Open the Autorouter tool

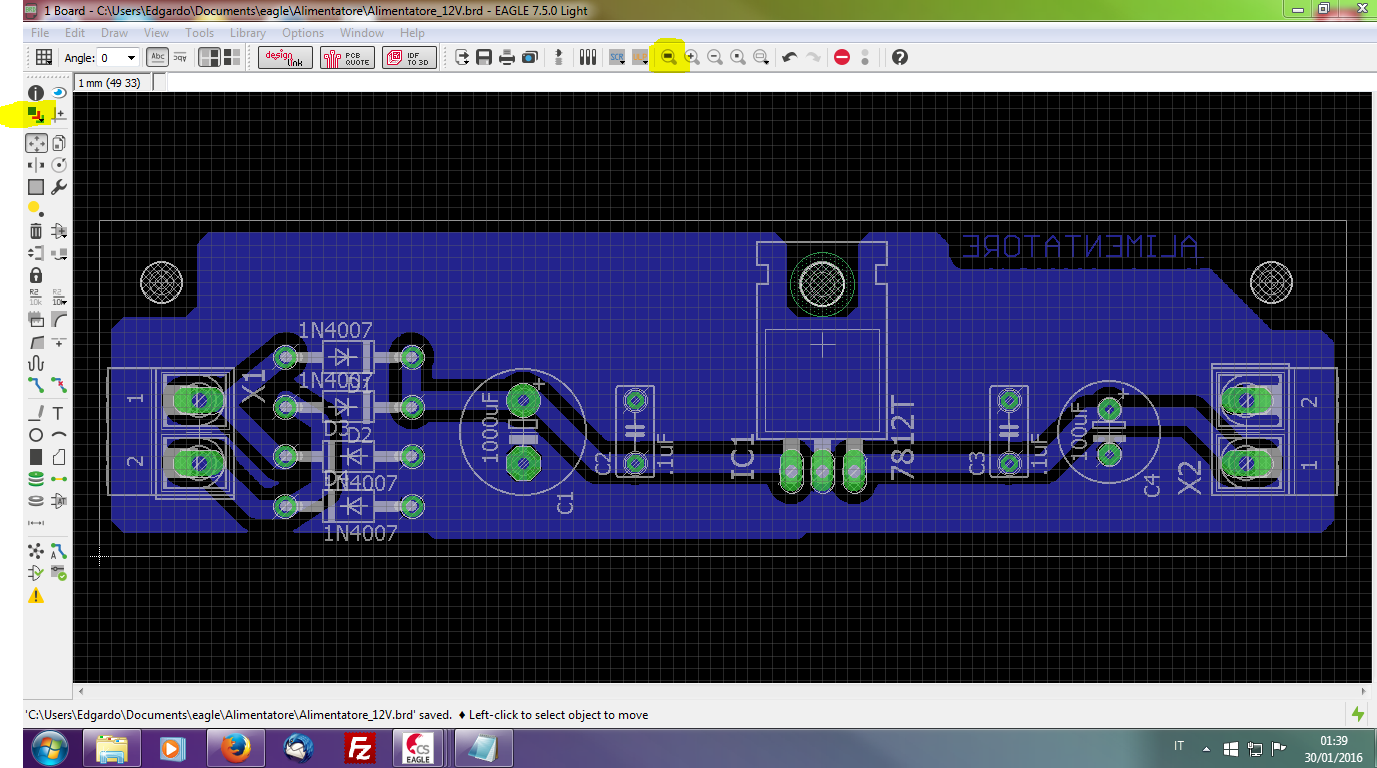(x=59, y=551)
